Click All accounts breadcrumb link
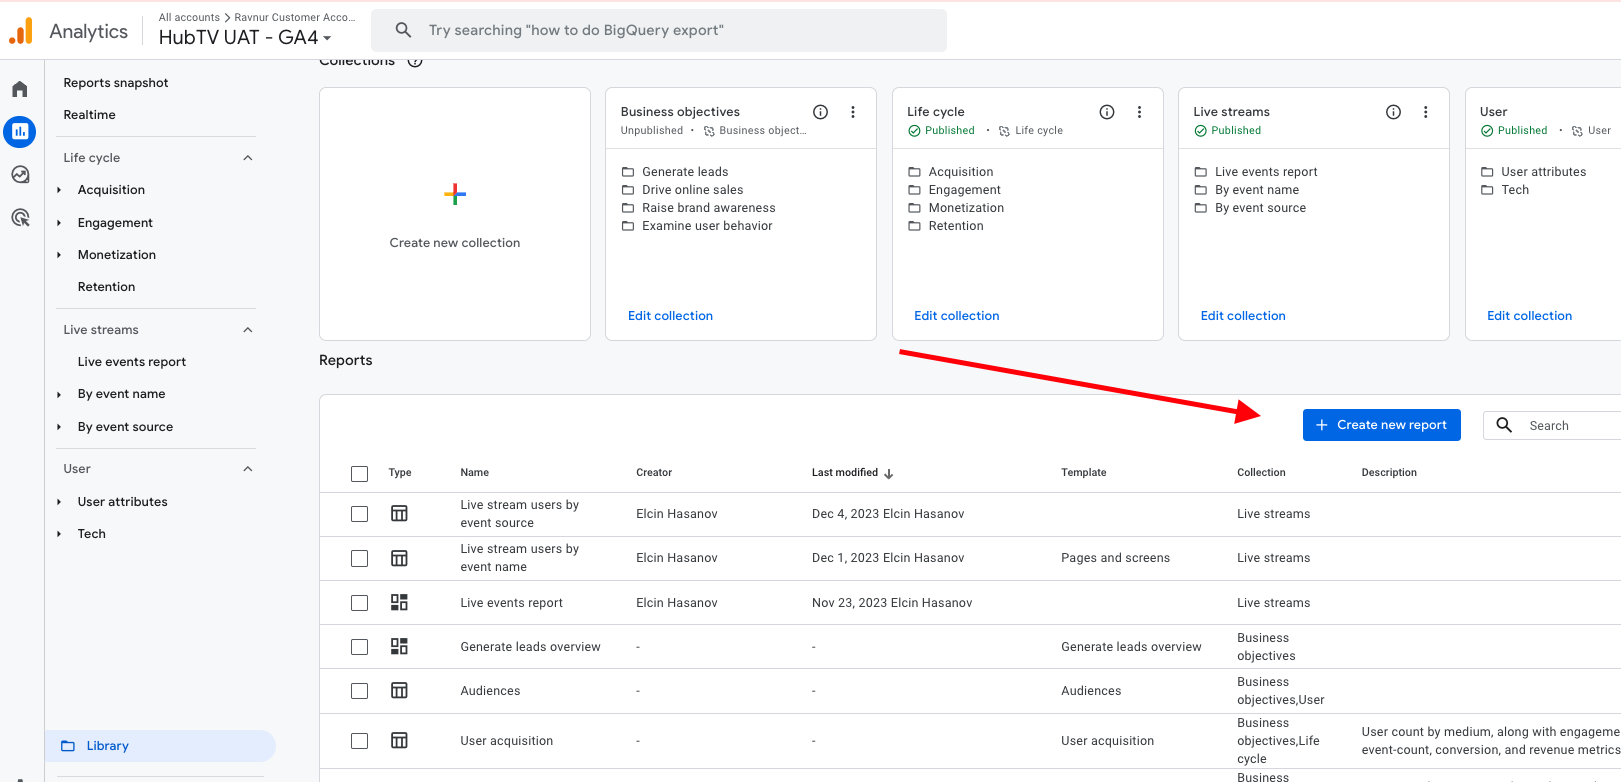The image size is (1621, 782). pos(189,17)
